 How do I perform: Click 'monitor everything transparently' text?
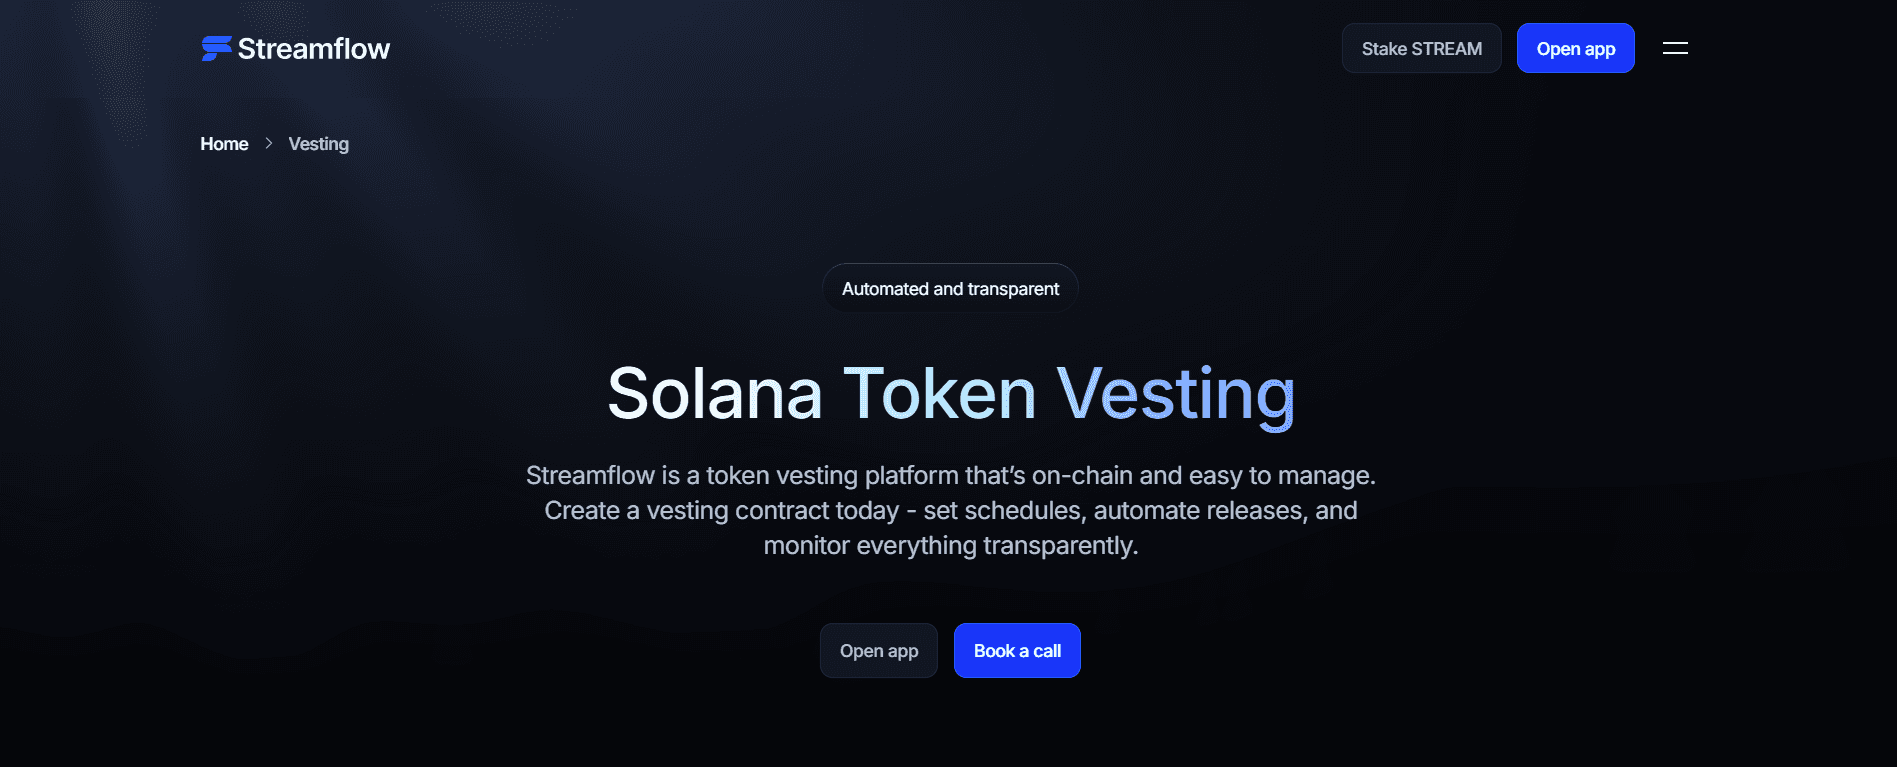[x=950, y=546]
